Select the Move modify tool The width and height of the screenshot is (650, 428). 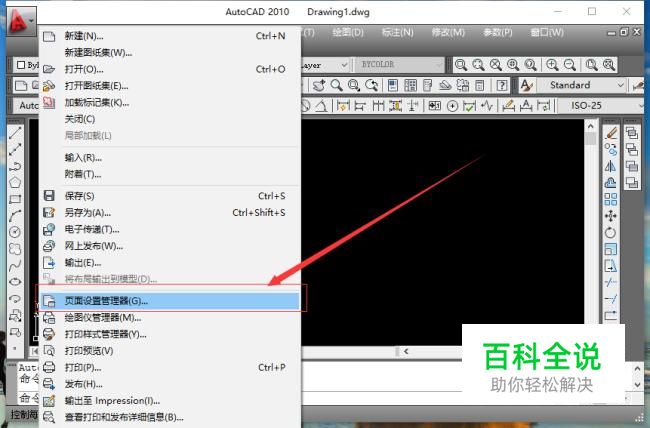611,216
